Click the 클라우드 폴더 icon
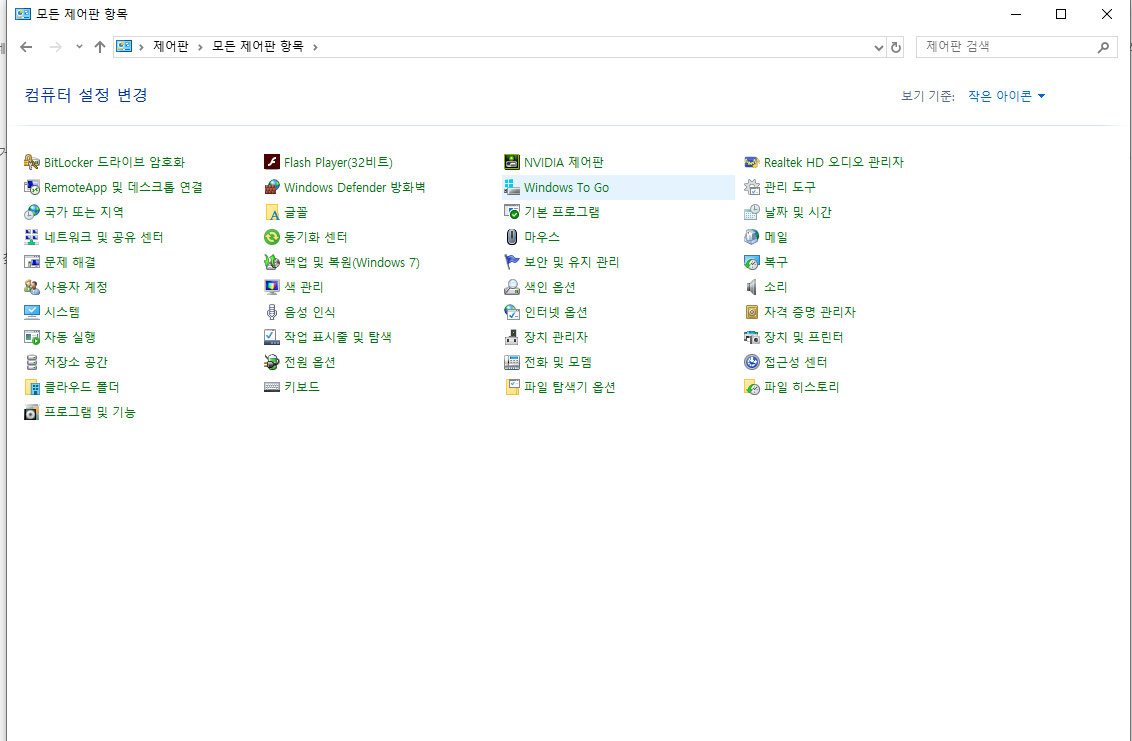Screen dimensions: 1132x741 click(x=32, y=387)
